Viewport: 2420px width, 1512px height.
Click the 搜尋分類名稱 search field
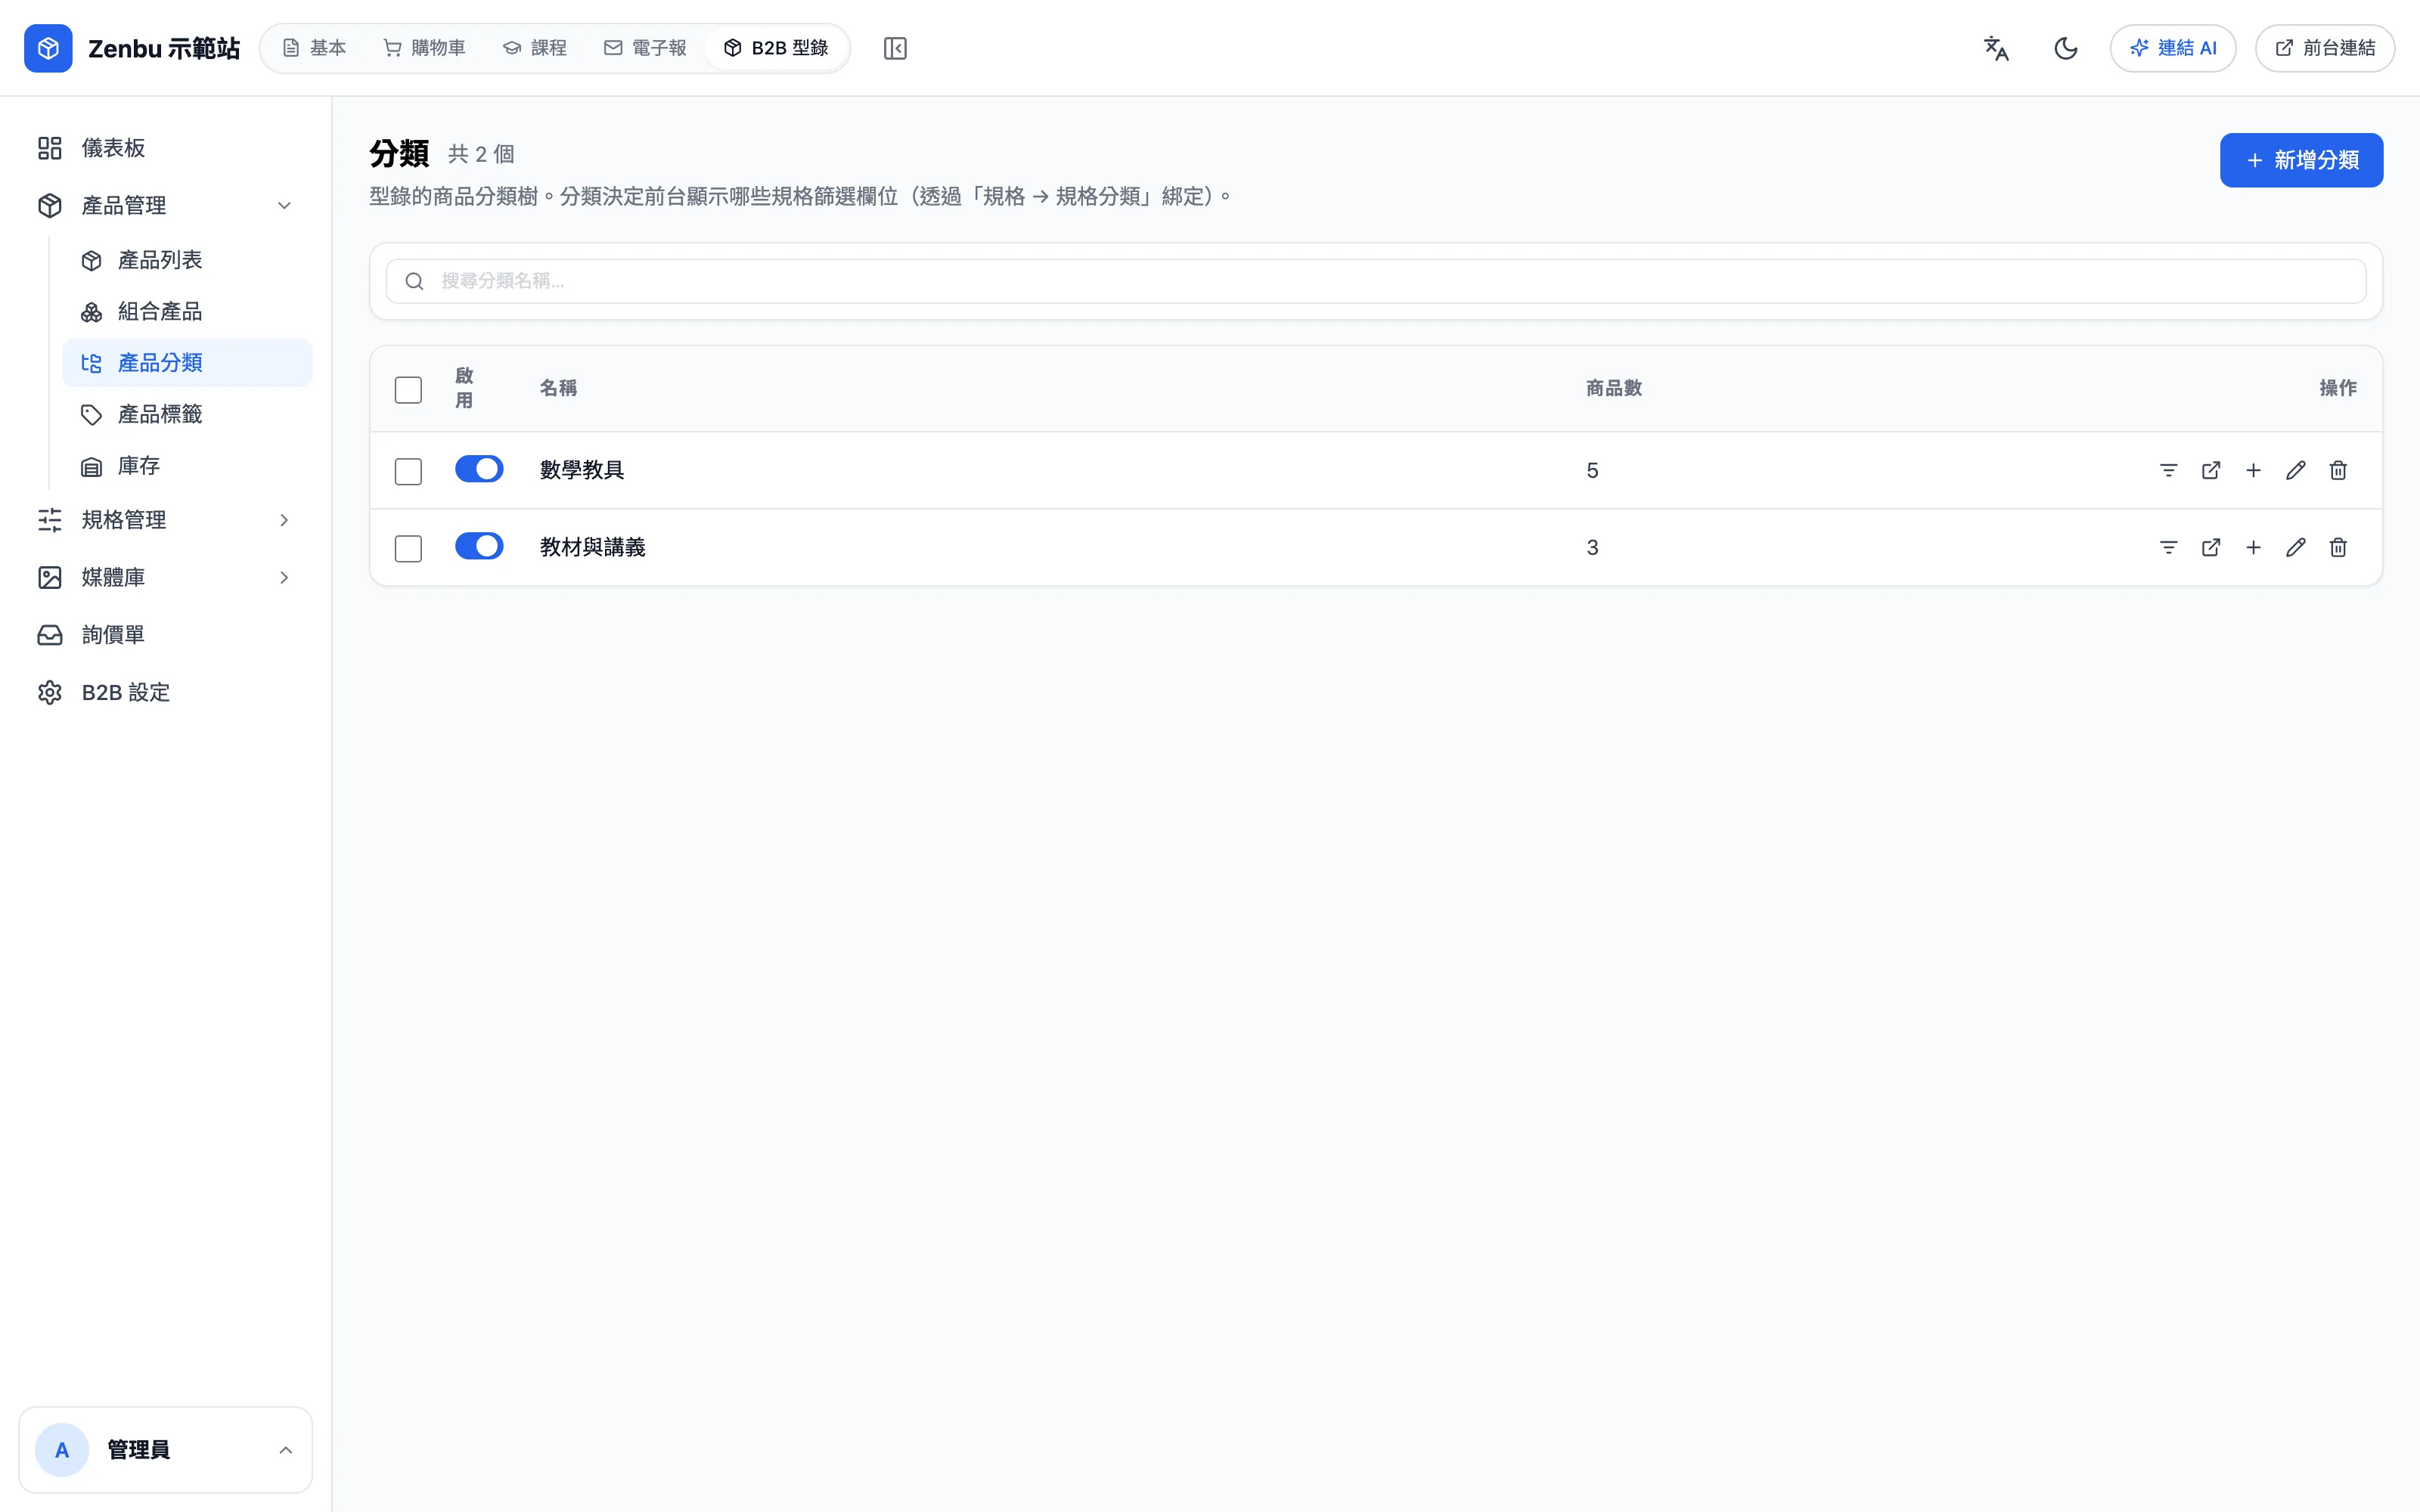pyautogui.click(x=1376, y=281)
